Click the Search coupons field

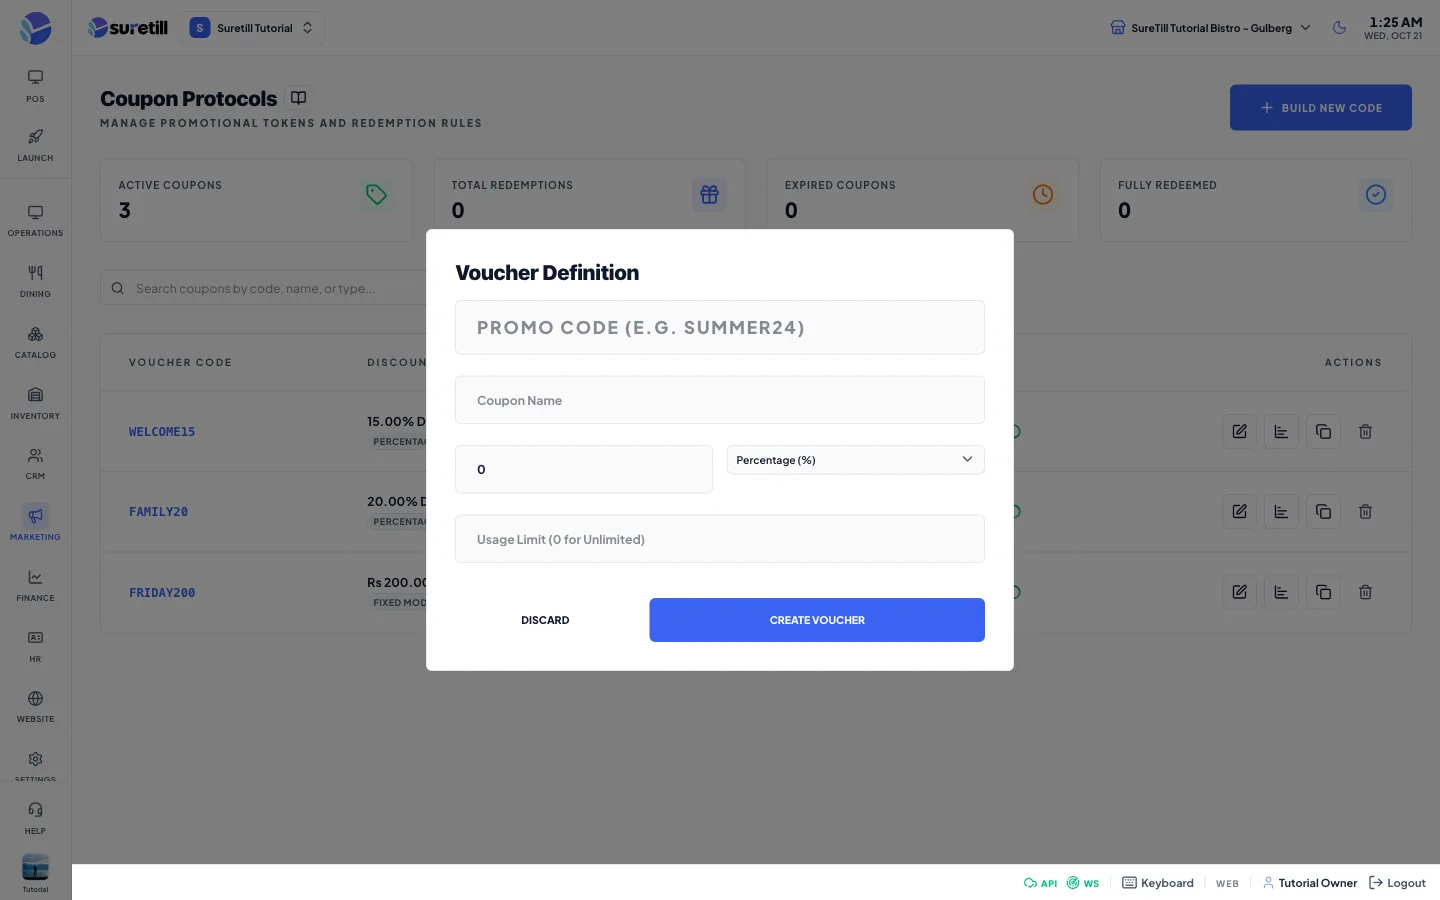coord(264,288)
